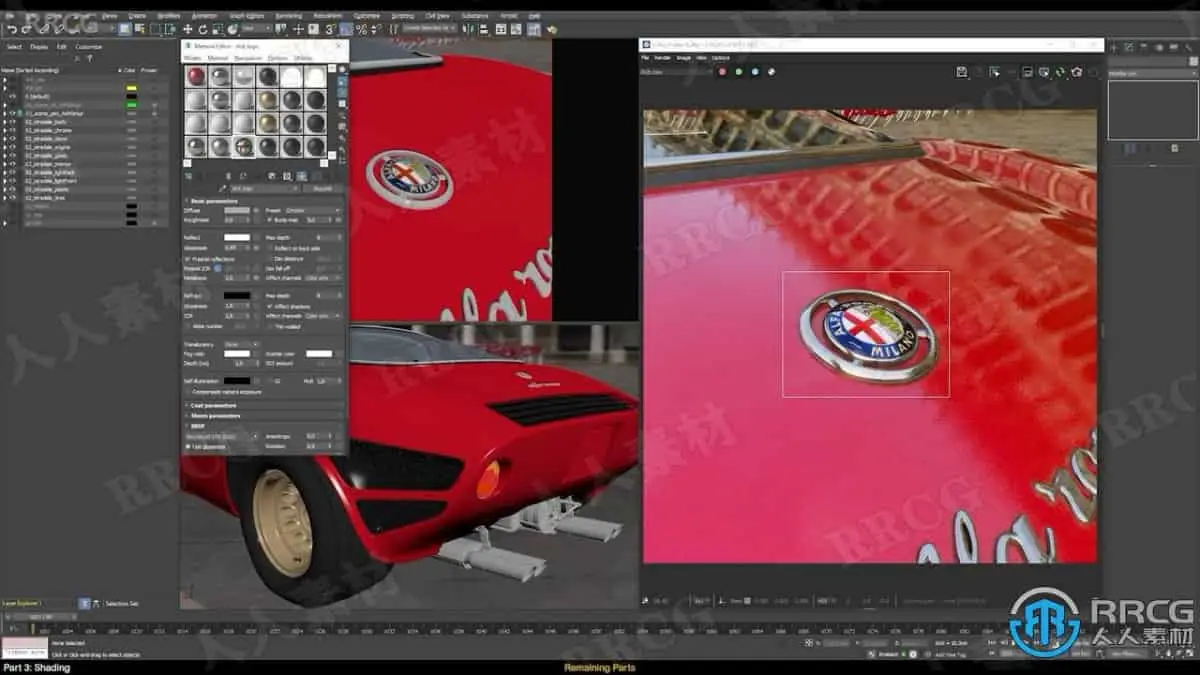Screen dimensions: 1200x675
Task: Toggle Compensate camera exposure checkbox
Action: tap(188, 391)
